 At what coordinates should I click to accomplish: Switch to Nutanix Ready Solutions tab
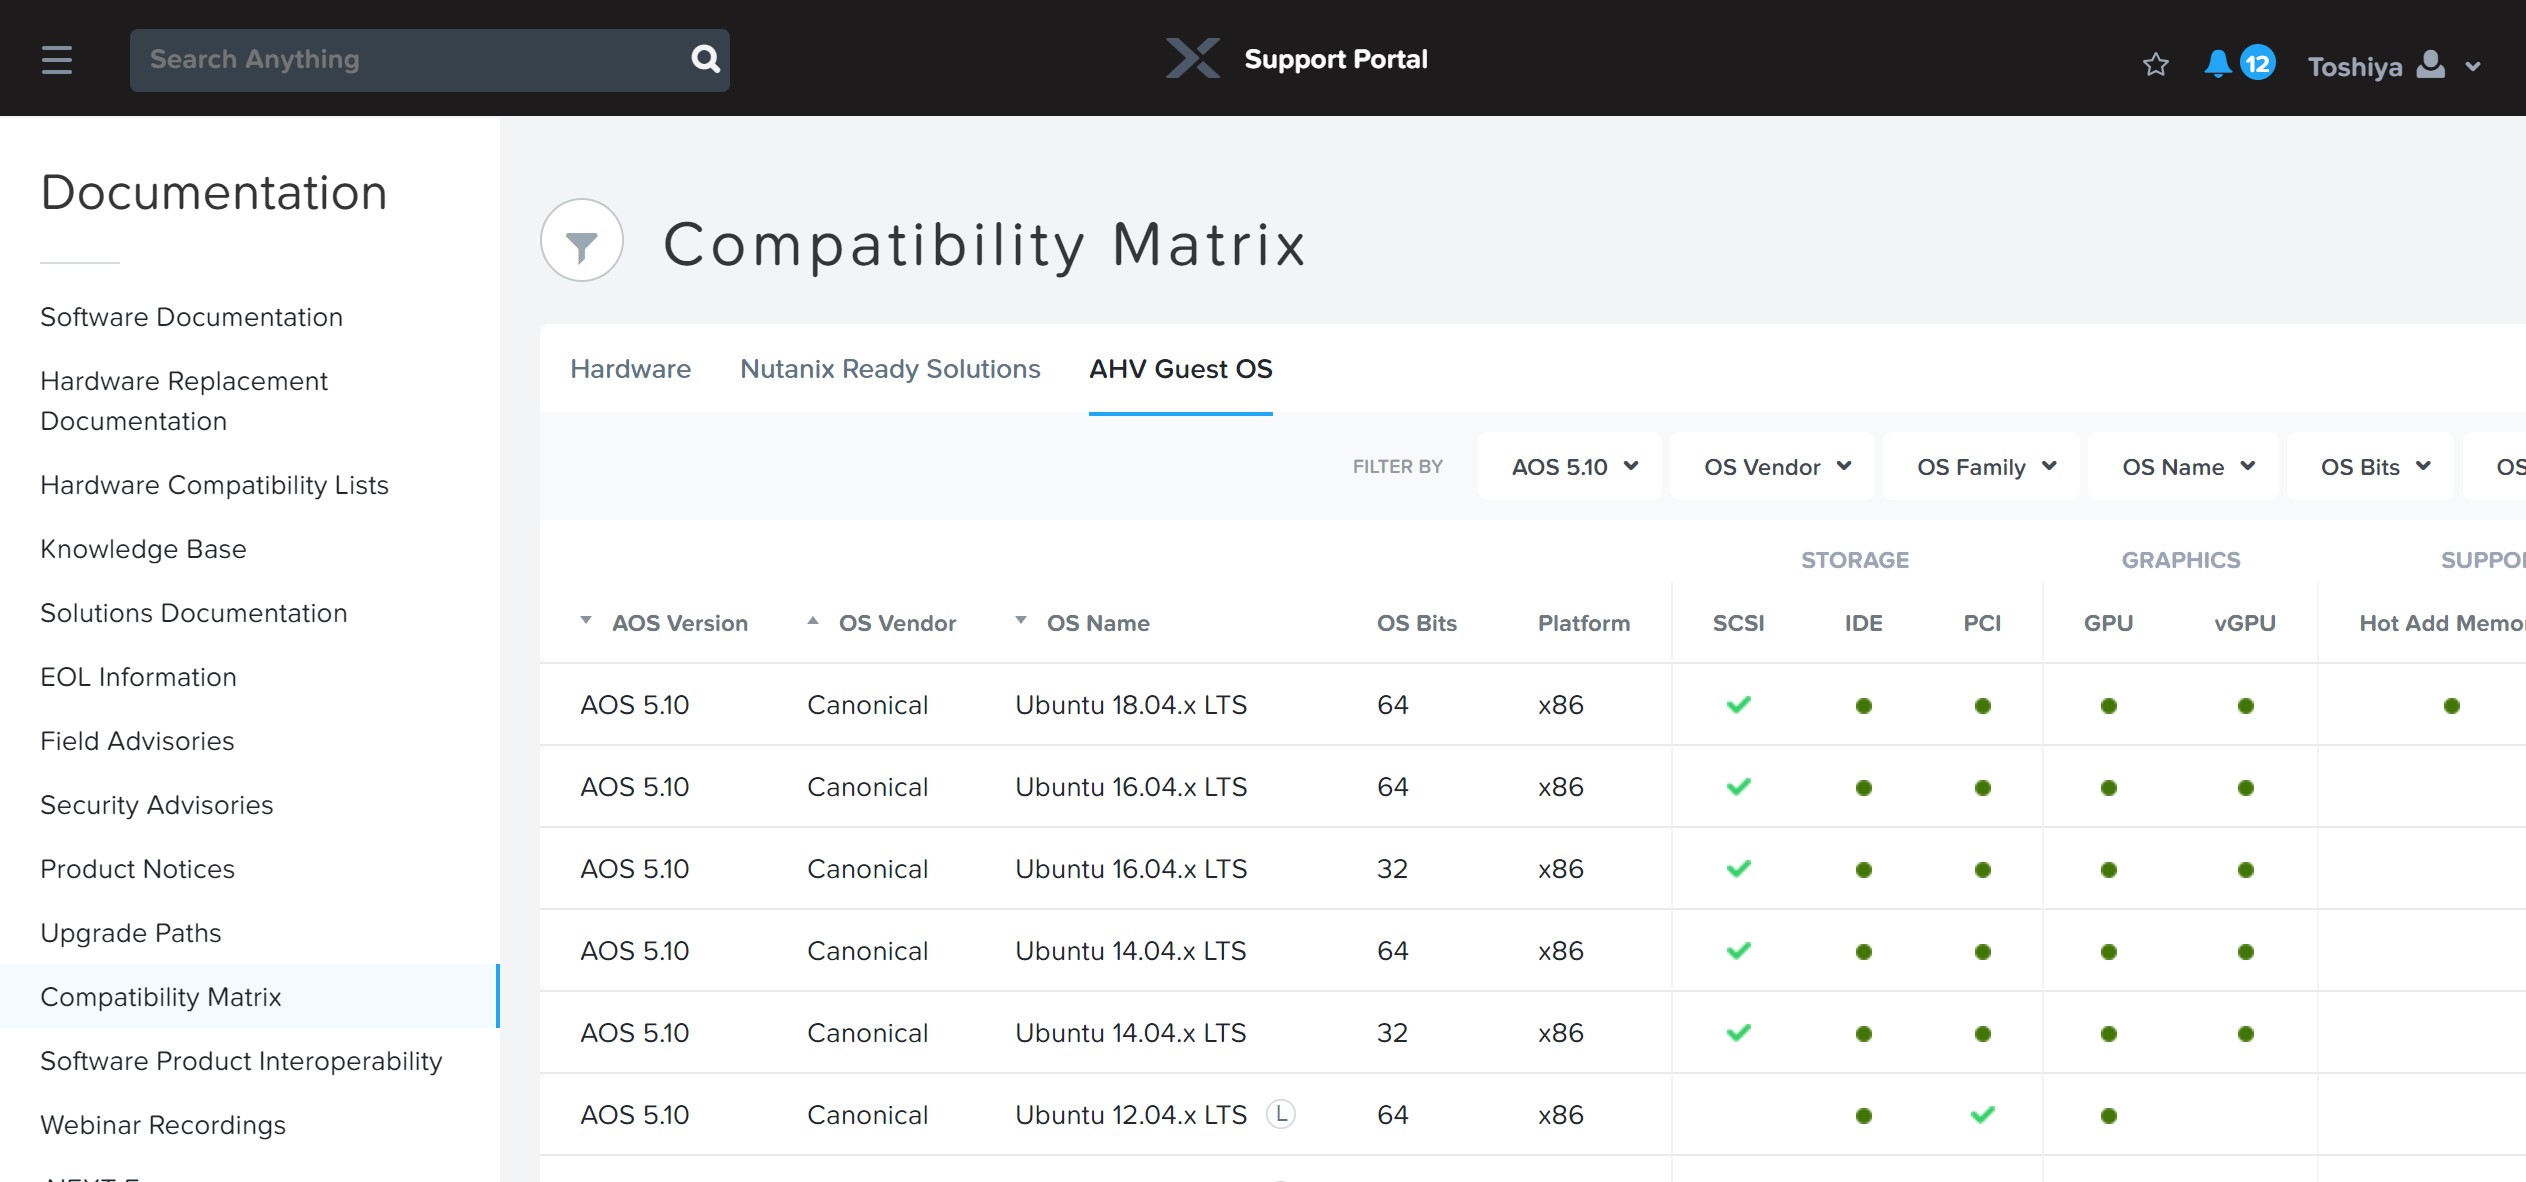click(890, 369)
